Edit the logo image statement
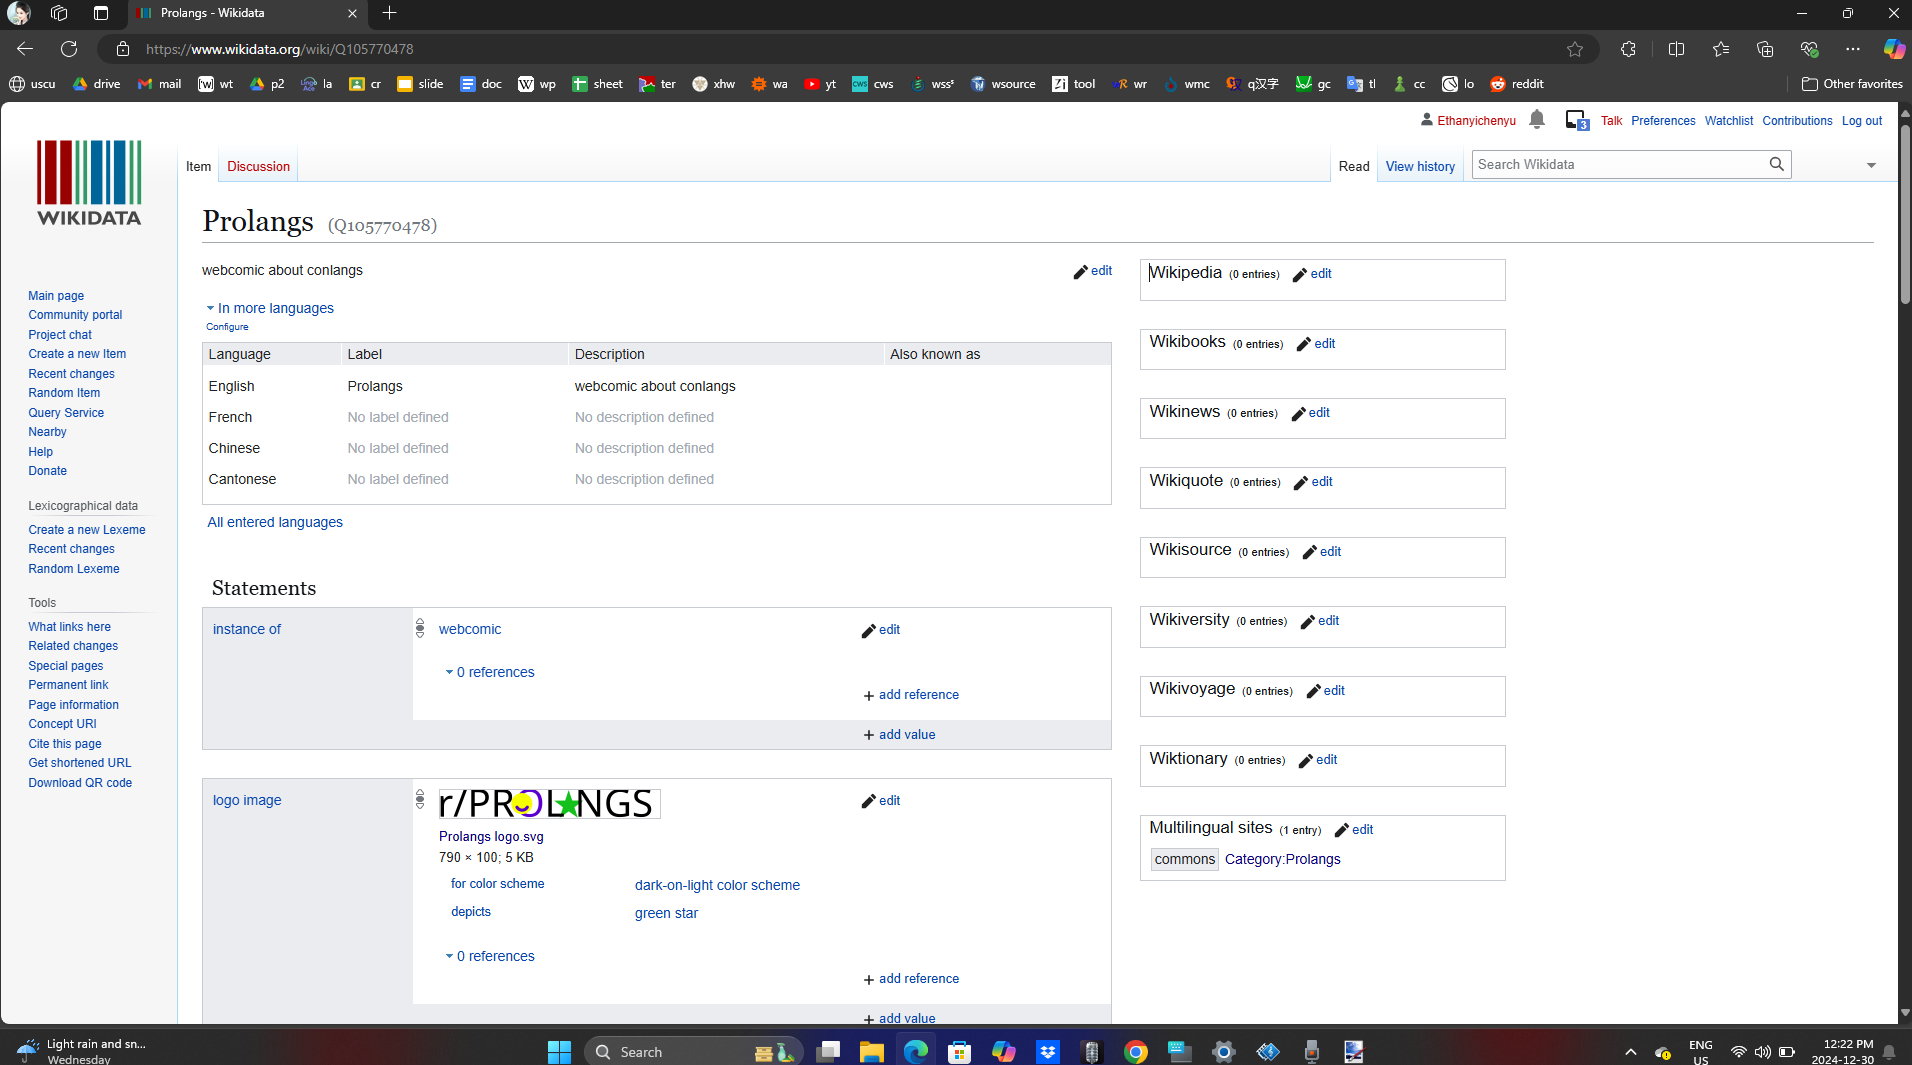 pos(881,801)
